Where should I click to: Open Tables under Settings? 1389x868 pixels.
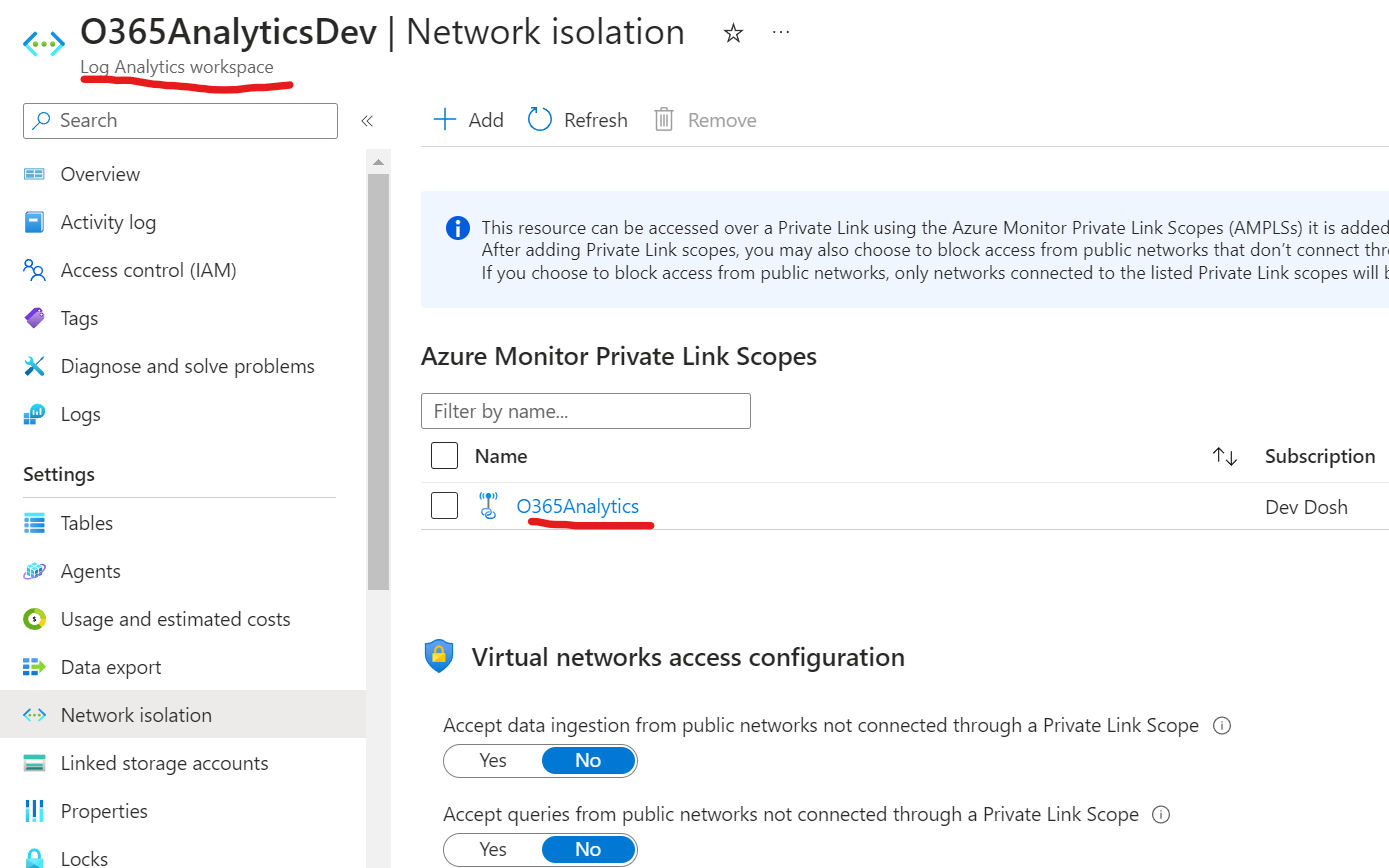(x=87, y=523)
